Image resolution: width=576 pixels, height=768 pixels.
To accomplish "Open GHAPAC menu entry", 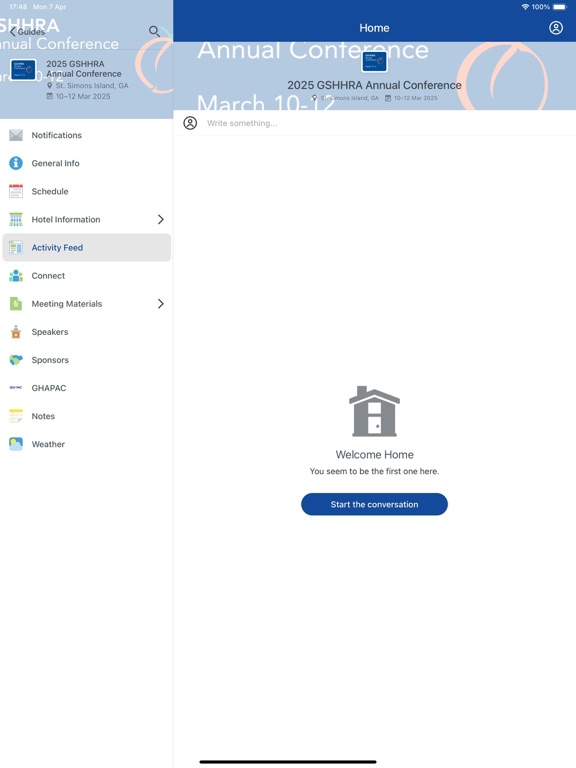I will 87,388.
